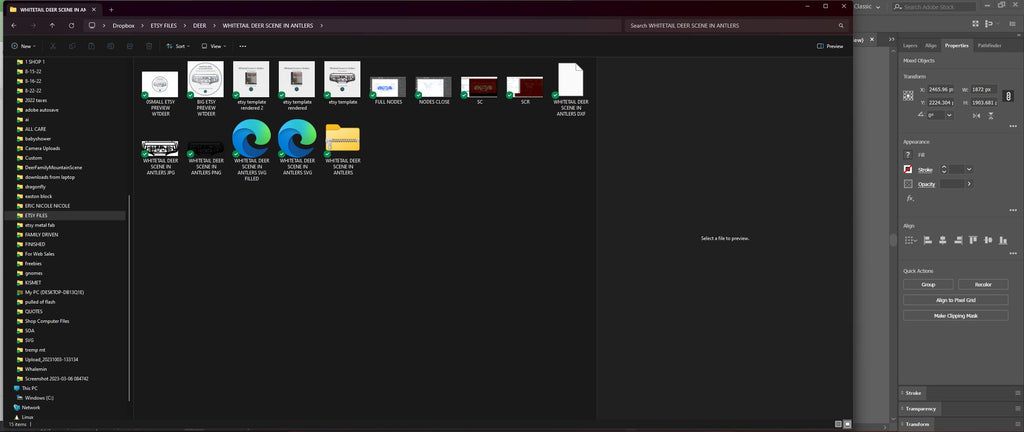Switch to the Pathfinder tab
1024x432 pixels.
click(x=989, y=46)
